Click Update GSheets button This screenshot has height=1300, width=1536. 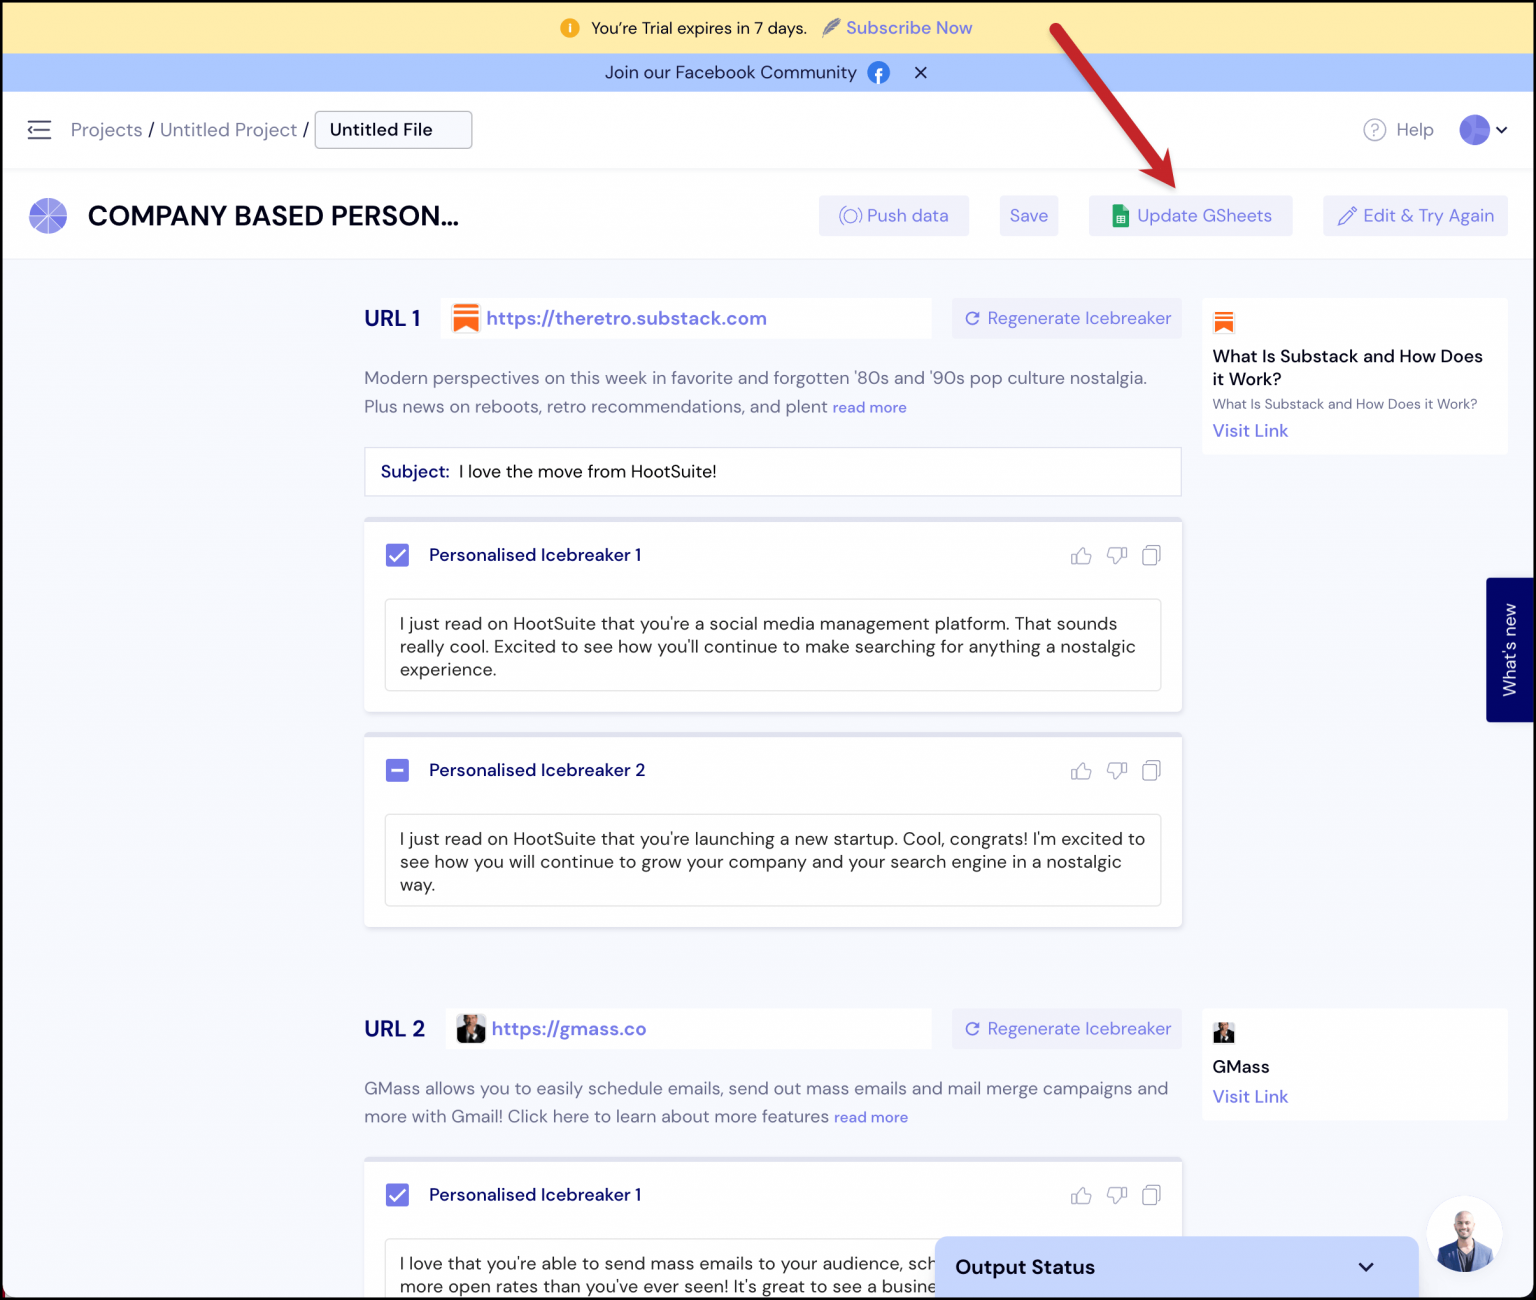pos(1190,215)
